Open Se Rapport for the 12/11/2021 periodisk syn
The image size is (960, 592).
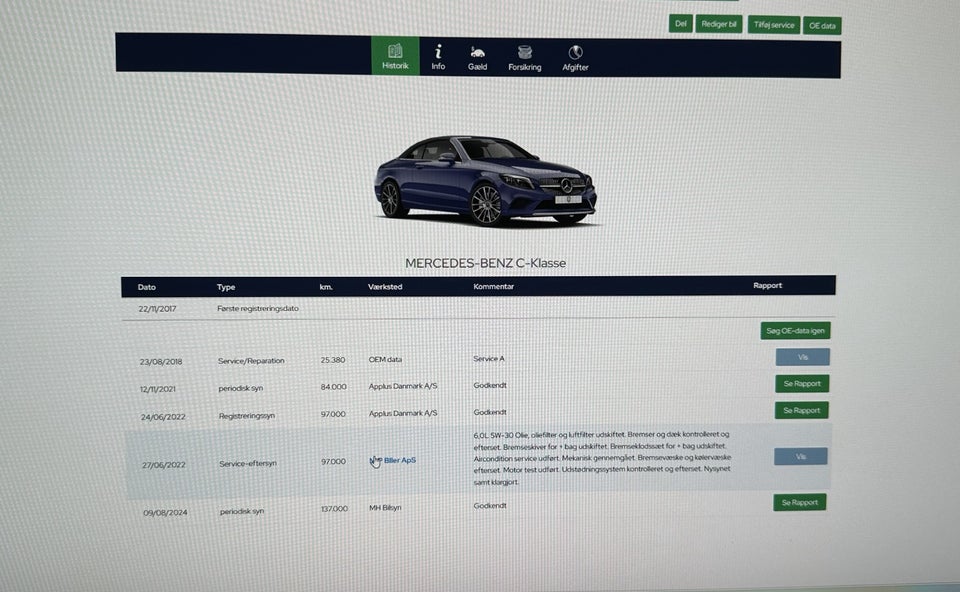tap(800, 383)
